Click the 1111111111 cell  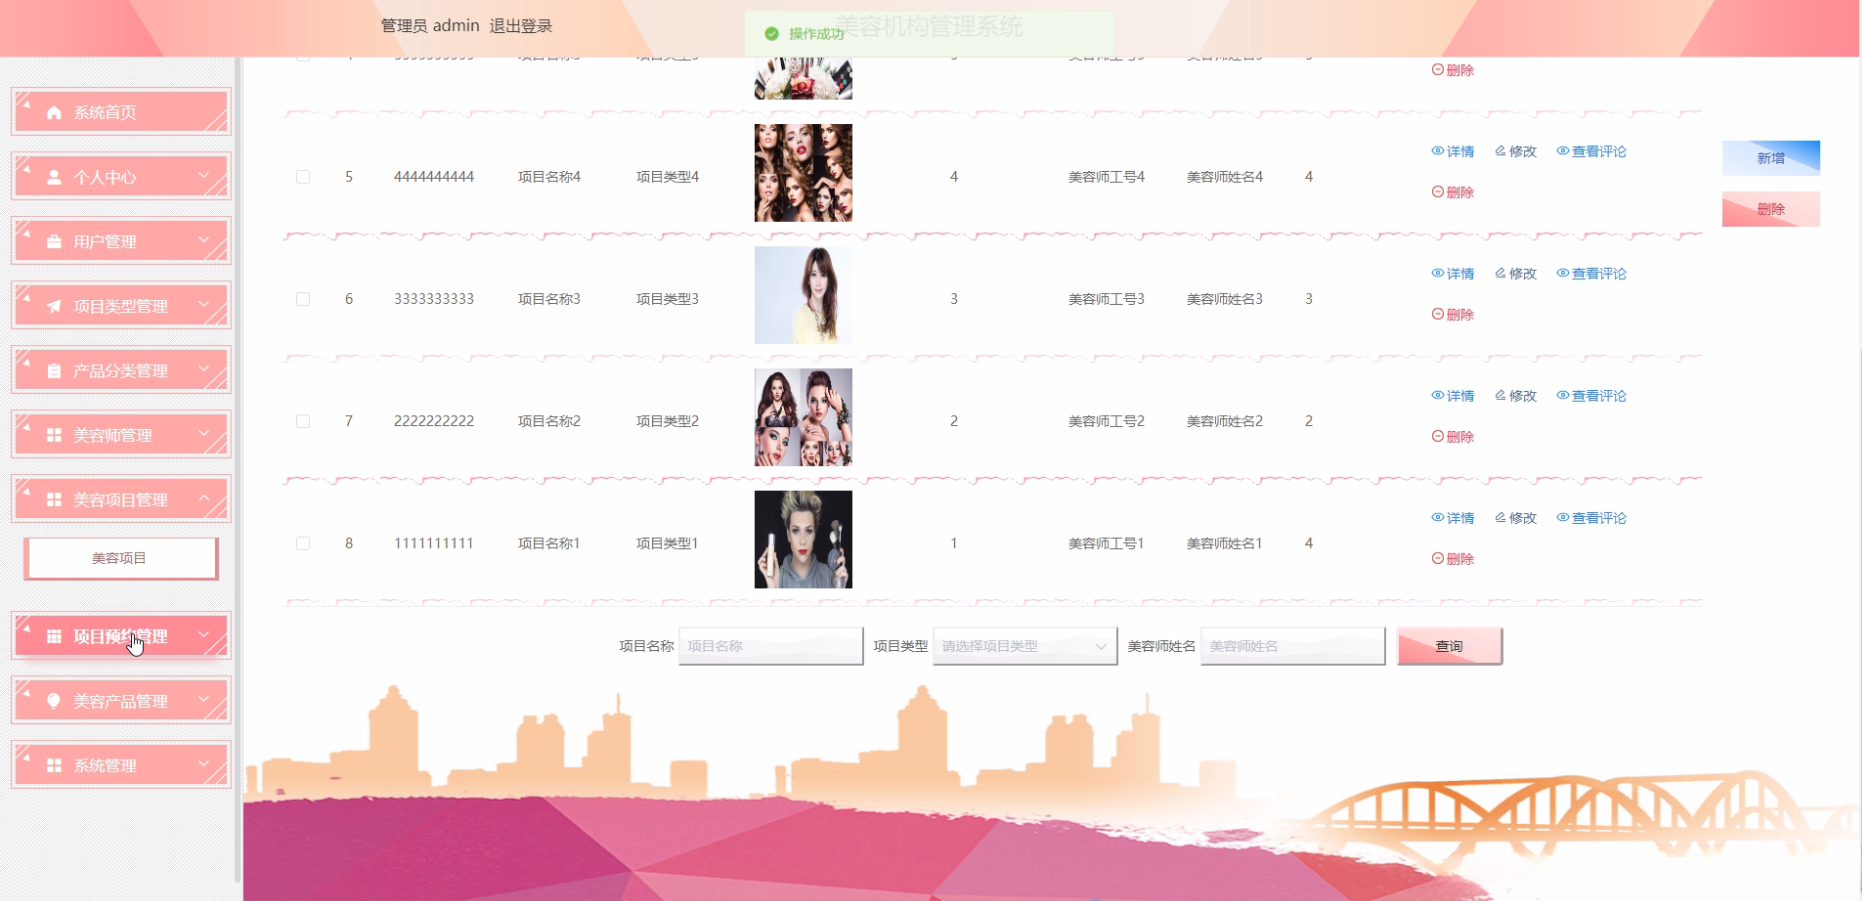(x=434, y=543)
